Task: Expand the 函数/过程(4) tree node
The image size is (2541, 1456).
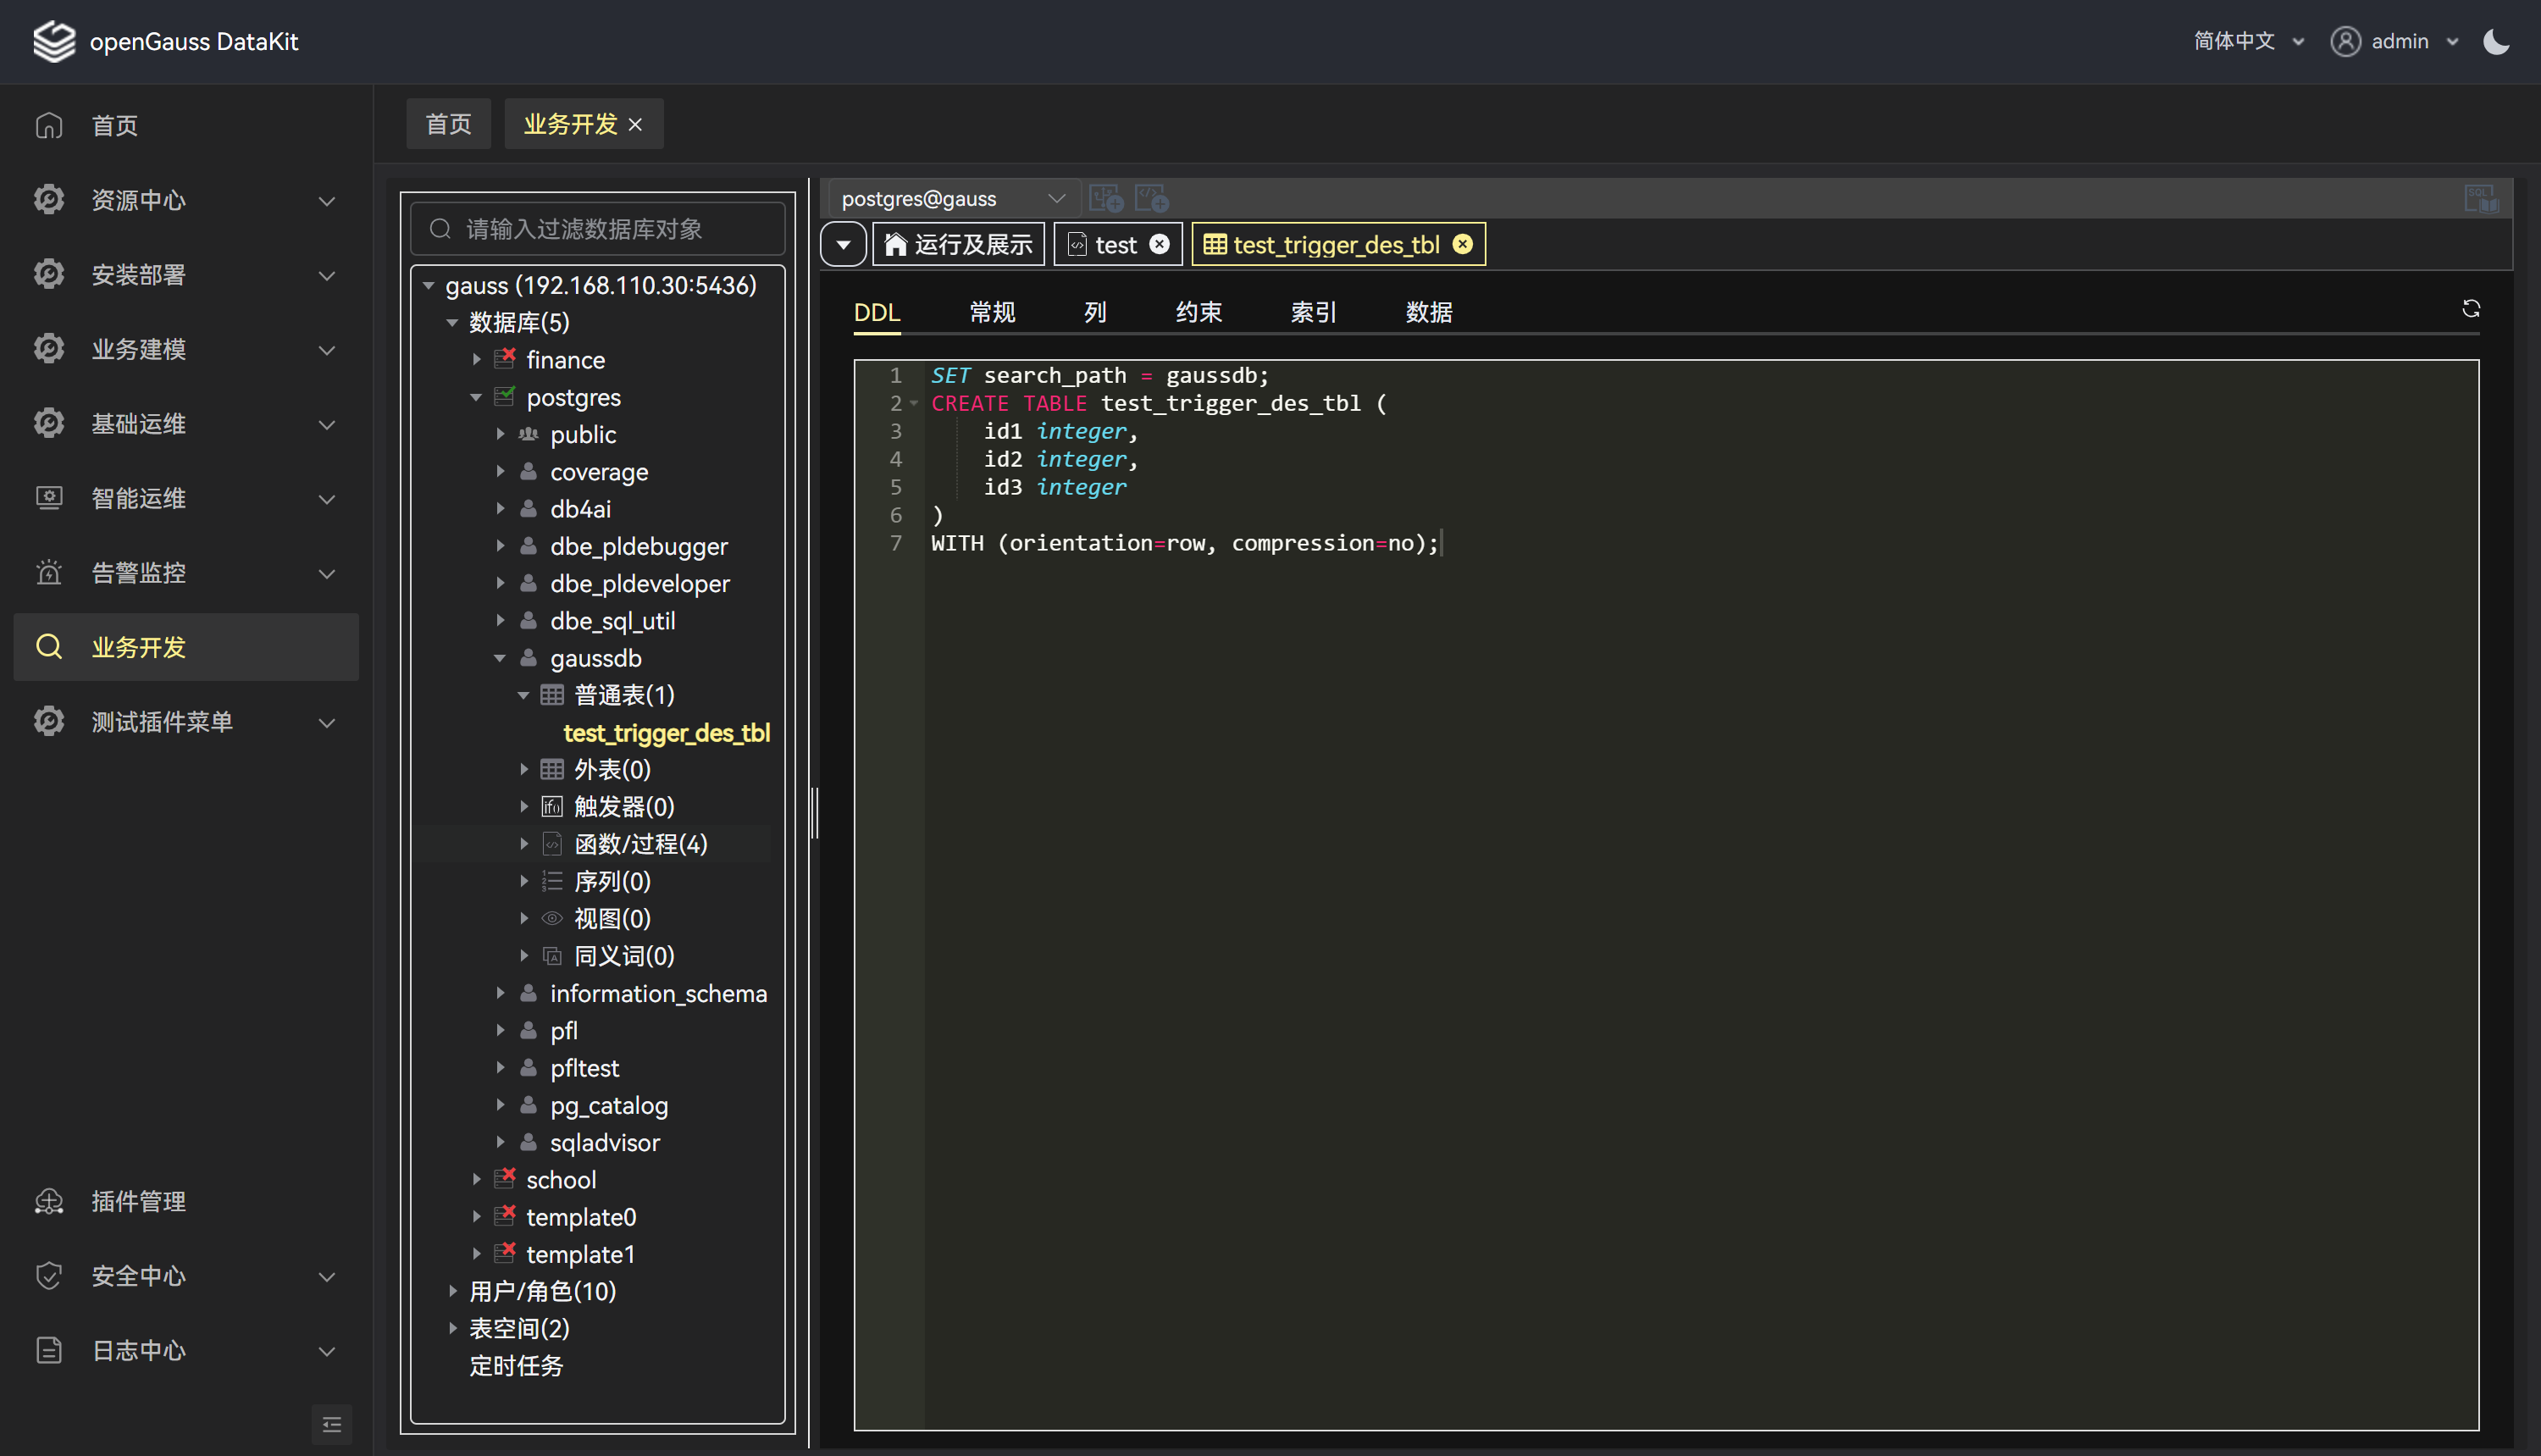Action: (x=524, y=844)
